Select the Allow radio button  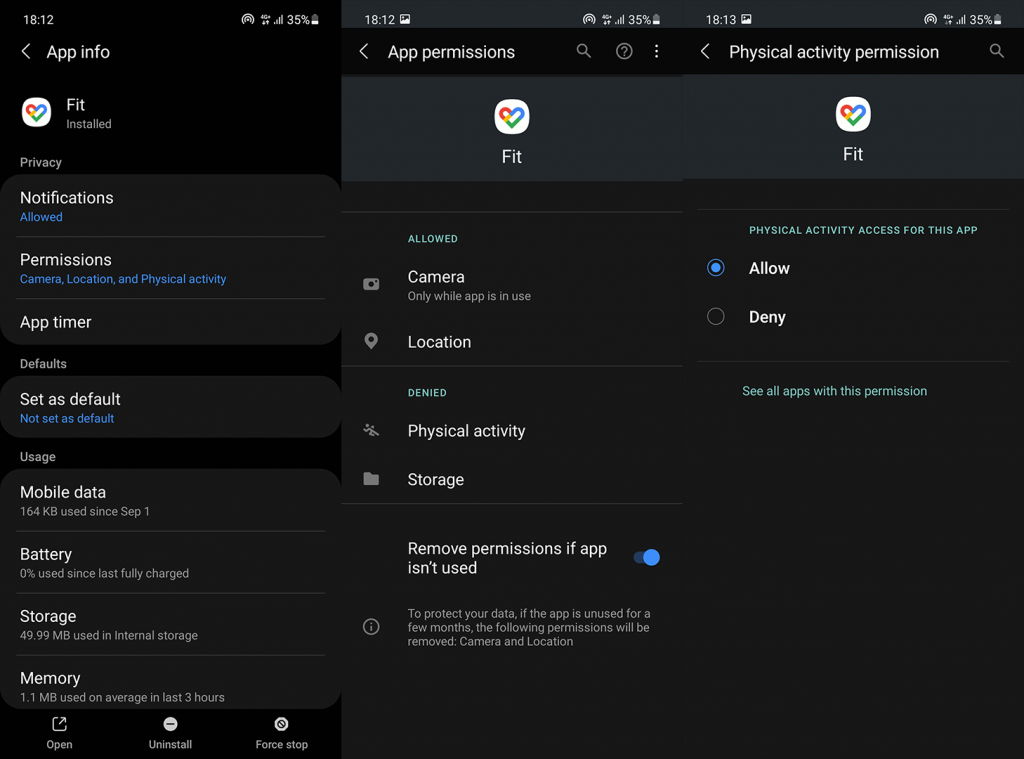pyautogui.click(x=716, y=268)
